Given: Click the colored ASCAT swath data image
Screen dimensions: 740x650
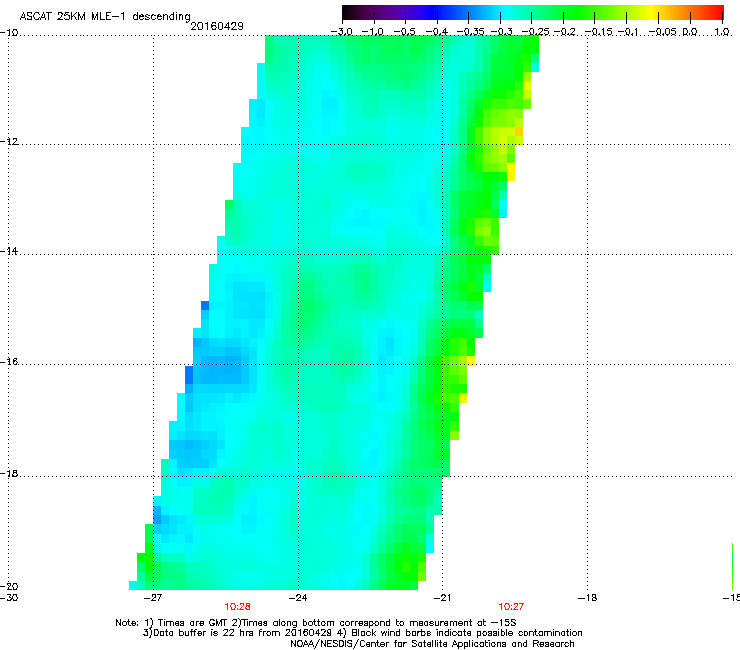Looking at the screenshot, I should (334, 312).
